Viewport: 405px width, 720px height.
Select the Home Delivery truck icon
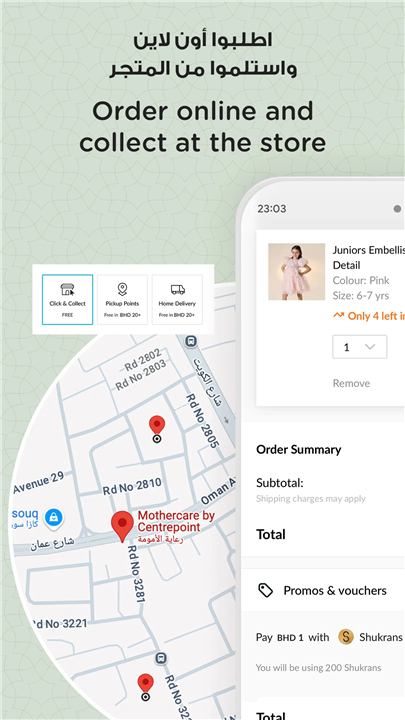coord(177,290)
